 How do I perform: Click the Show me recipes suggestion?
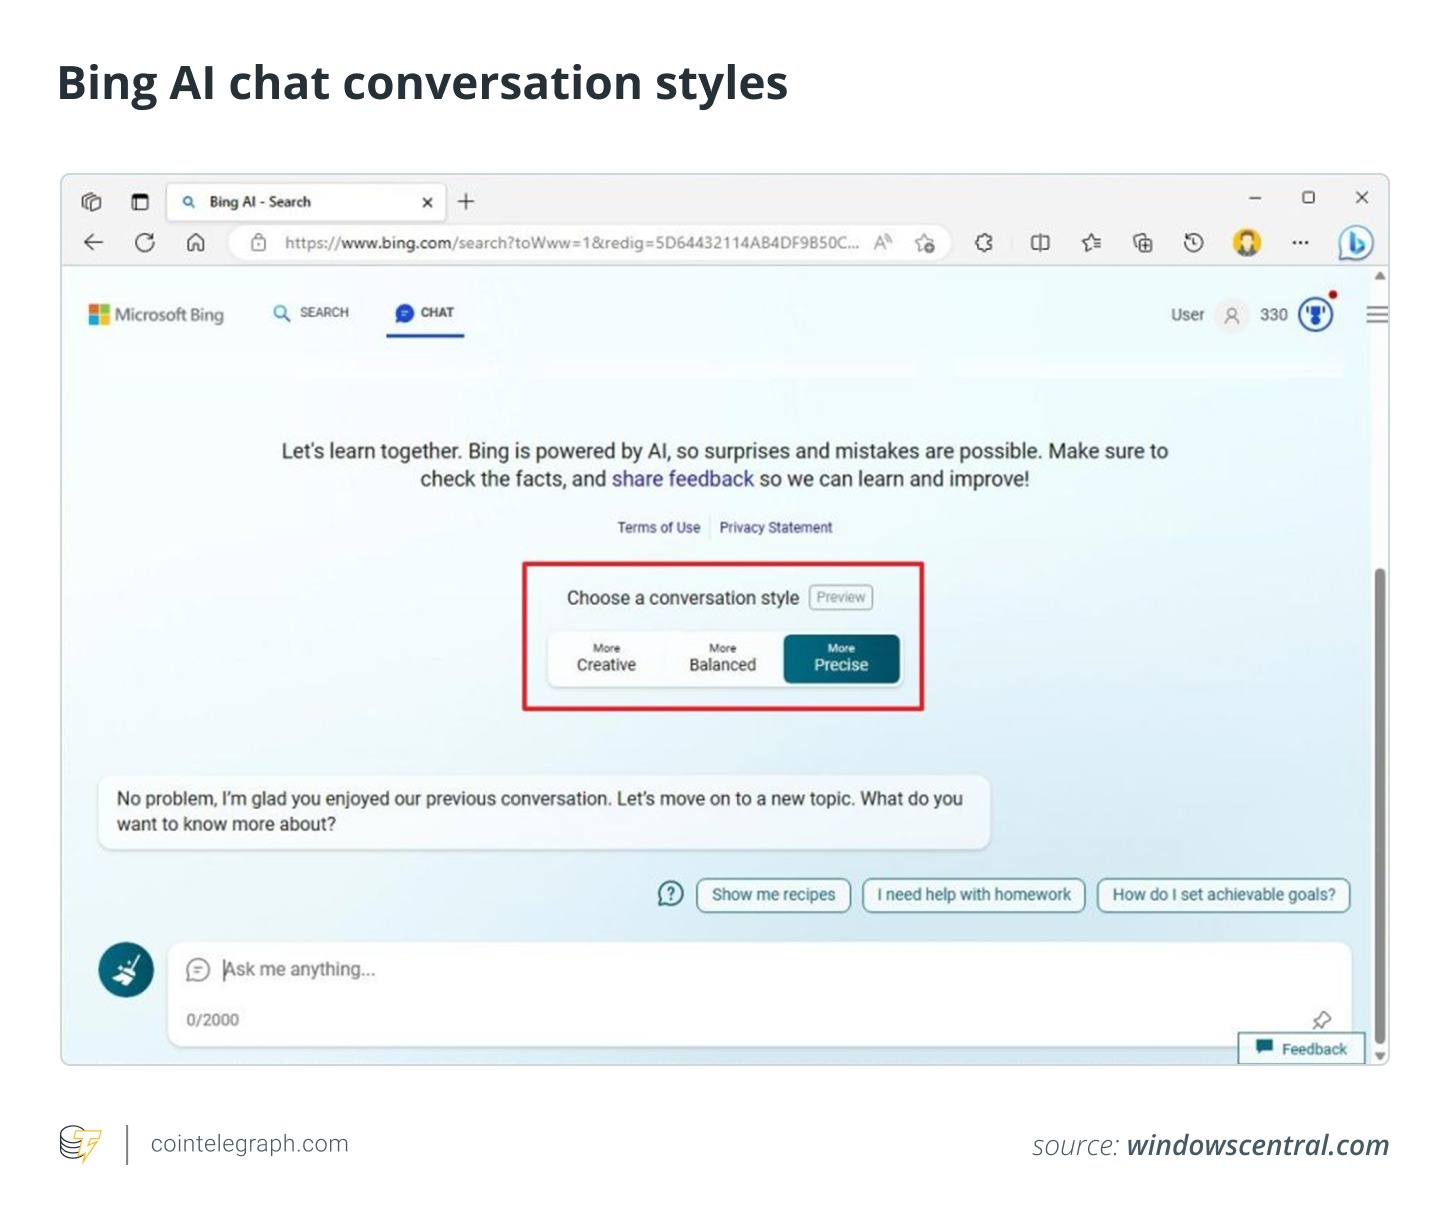[773, 895]
